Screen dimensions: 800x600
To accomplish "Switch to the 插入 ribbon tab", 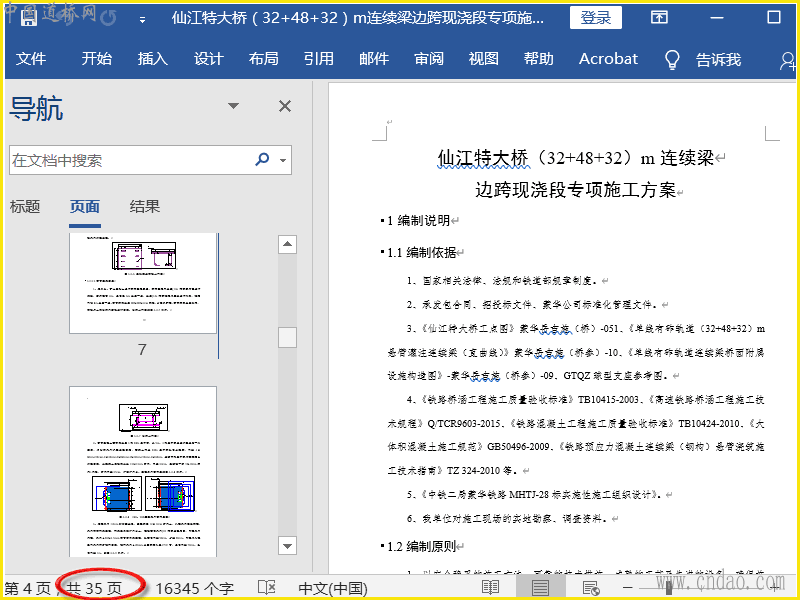I will [x=153, y=59].
